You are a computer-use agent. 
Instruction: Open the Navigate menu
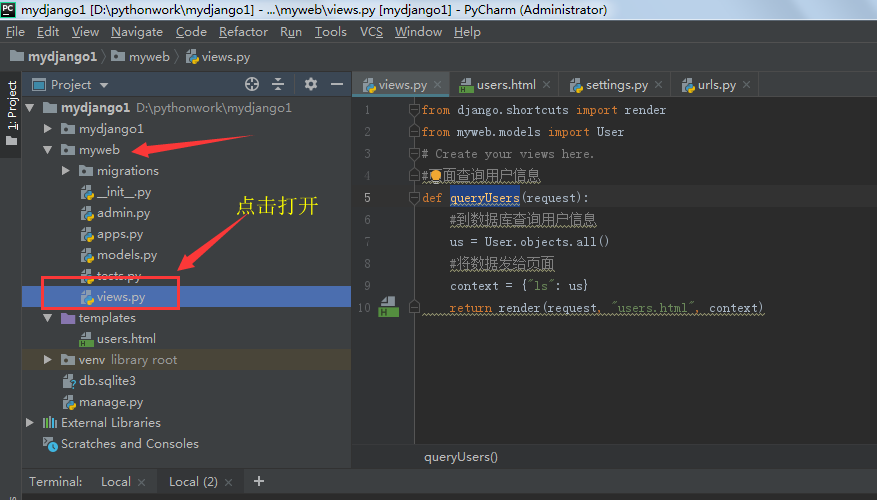coord(137,32)
